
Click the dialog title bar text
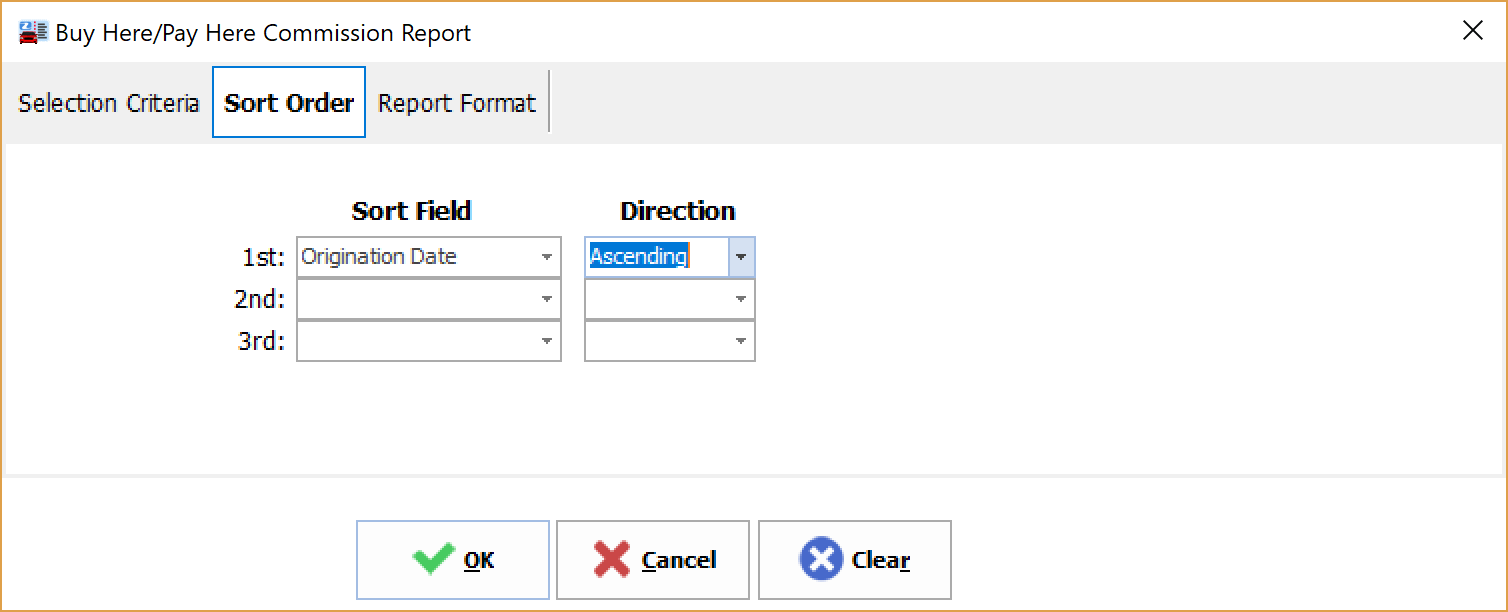coord(263,33)
